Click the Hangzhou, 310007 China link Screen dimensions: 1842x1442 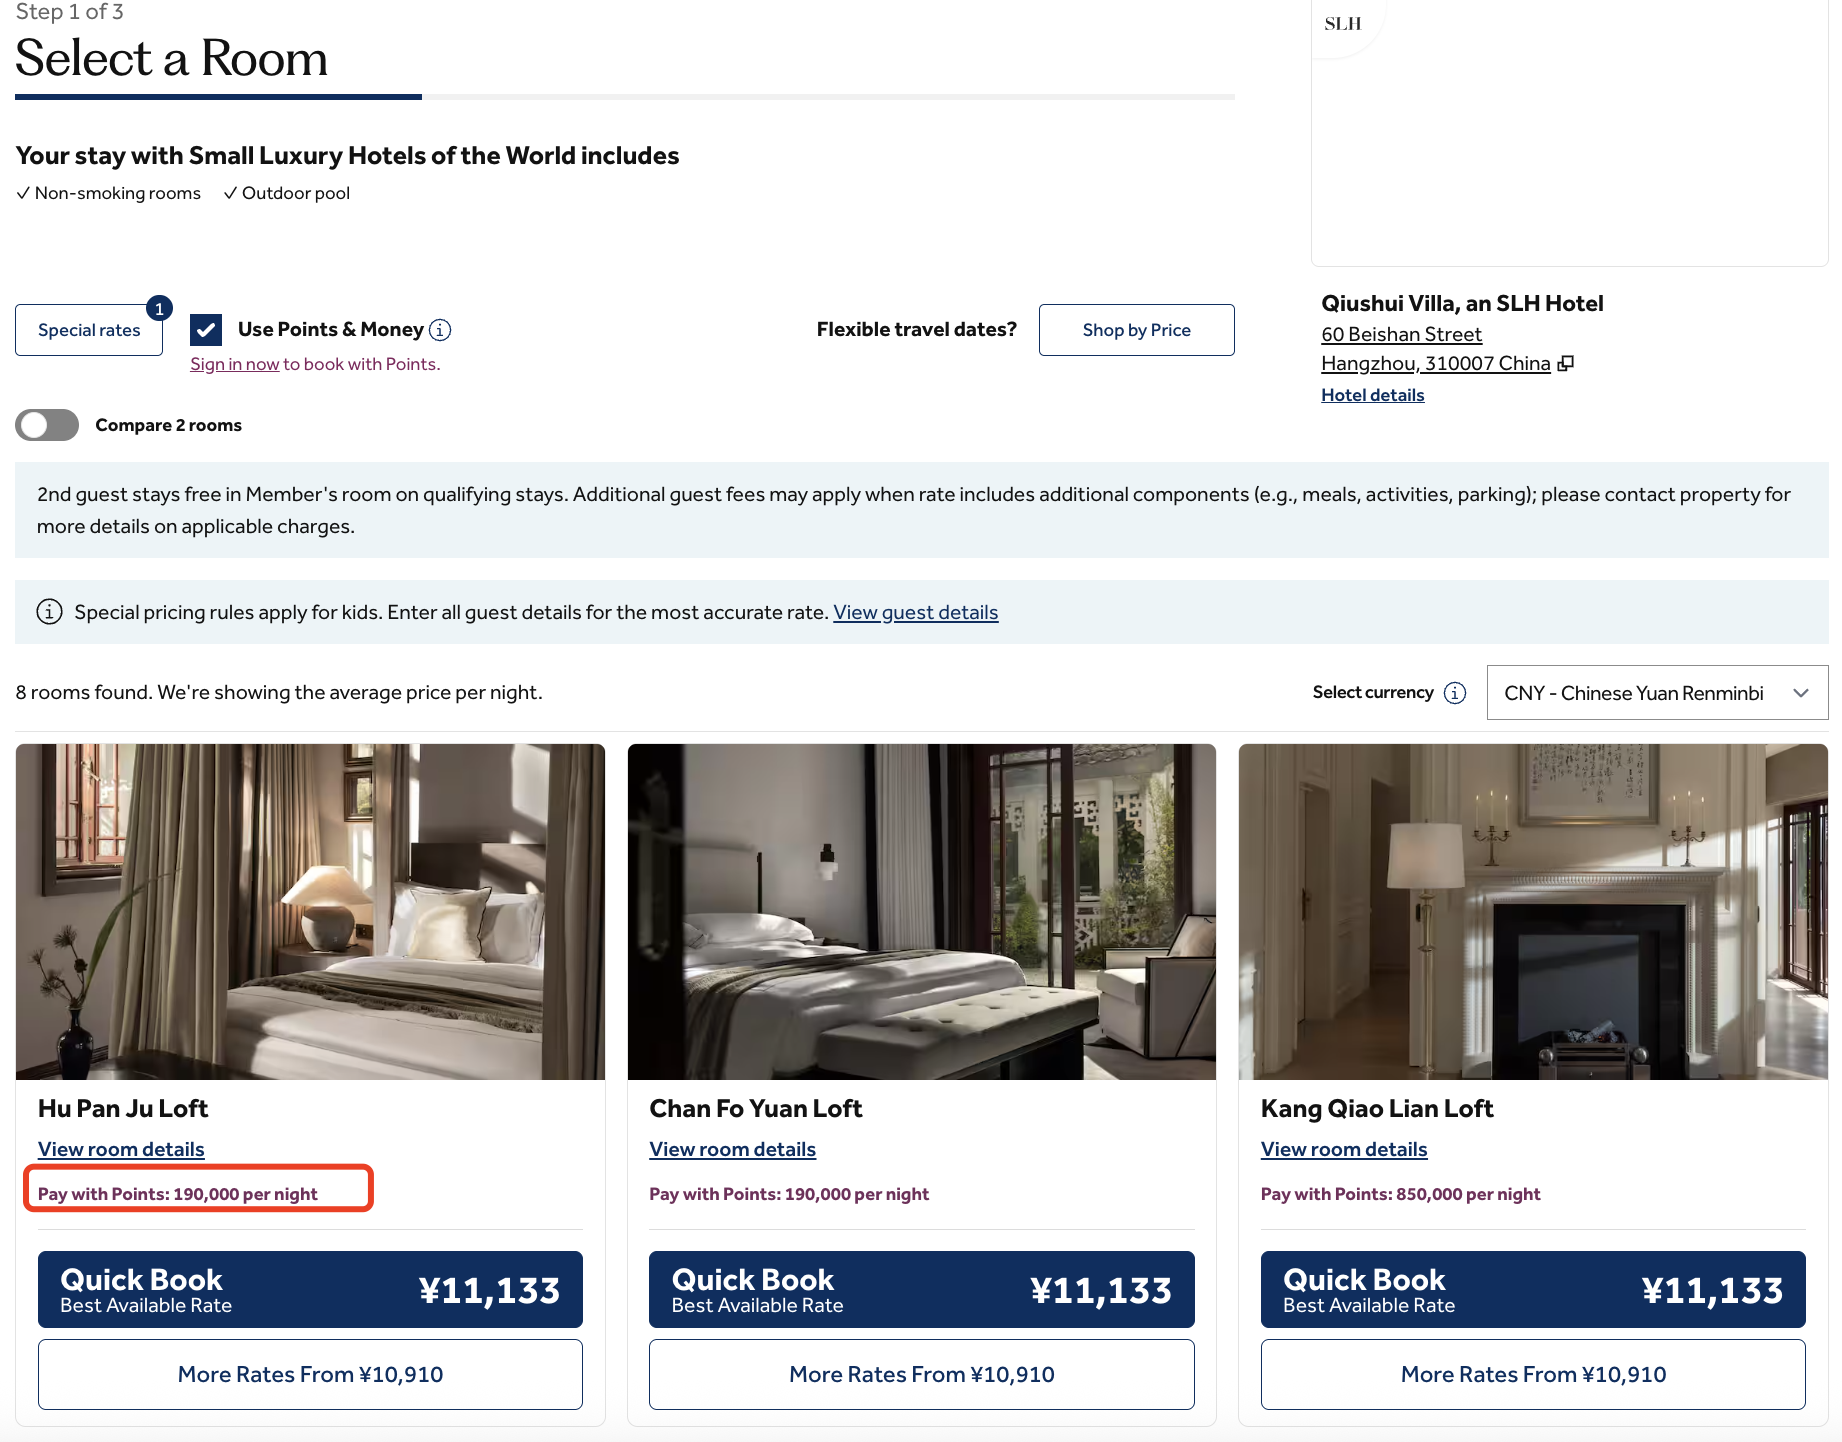pos(1436,364)
